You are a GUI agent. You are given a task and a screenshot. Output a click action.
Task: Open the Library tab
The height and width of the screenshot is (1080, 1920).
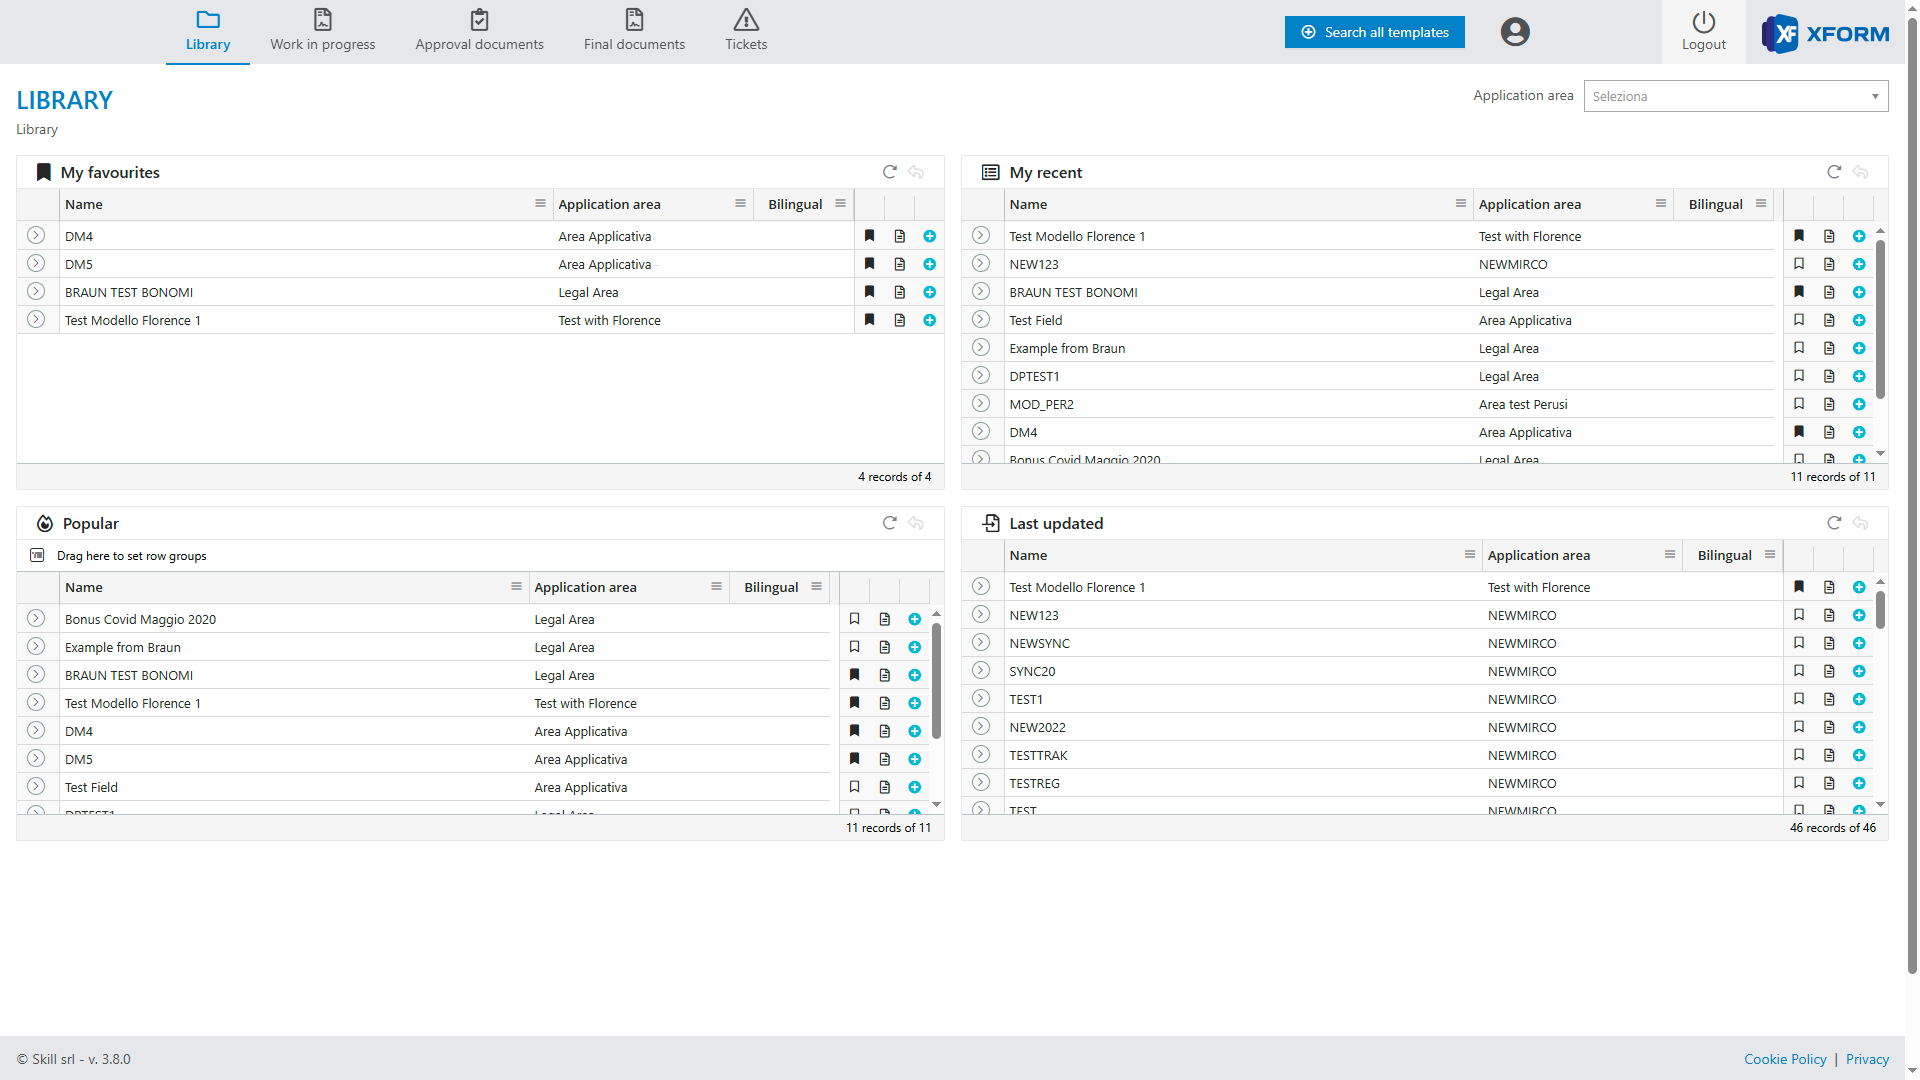click(x=208, y=32)
